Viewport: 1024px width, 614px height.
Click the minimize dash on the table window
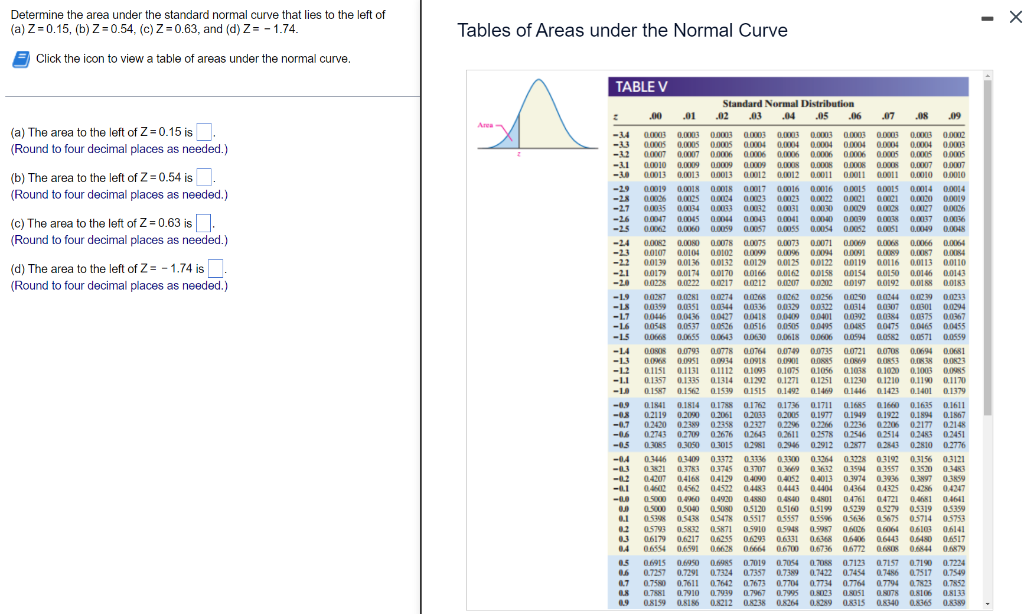click(986, 17)
